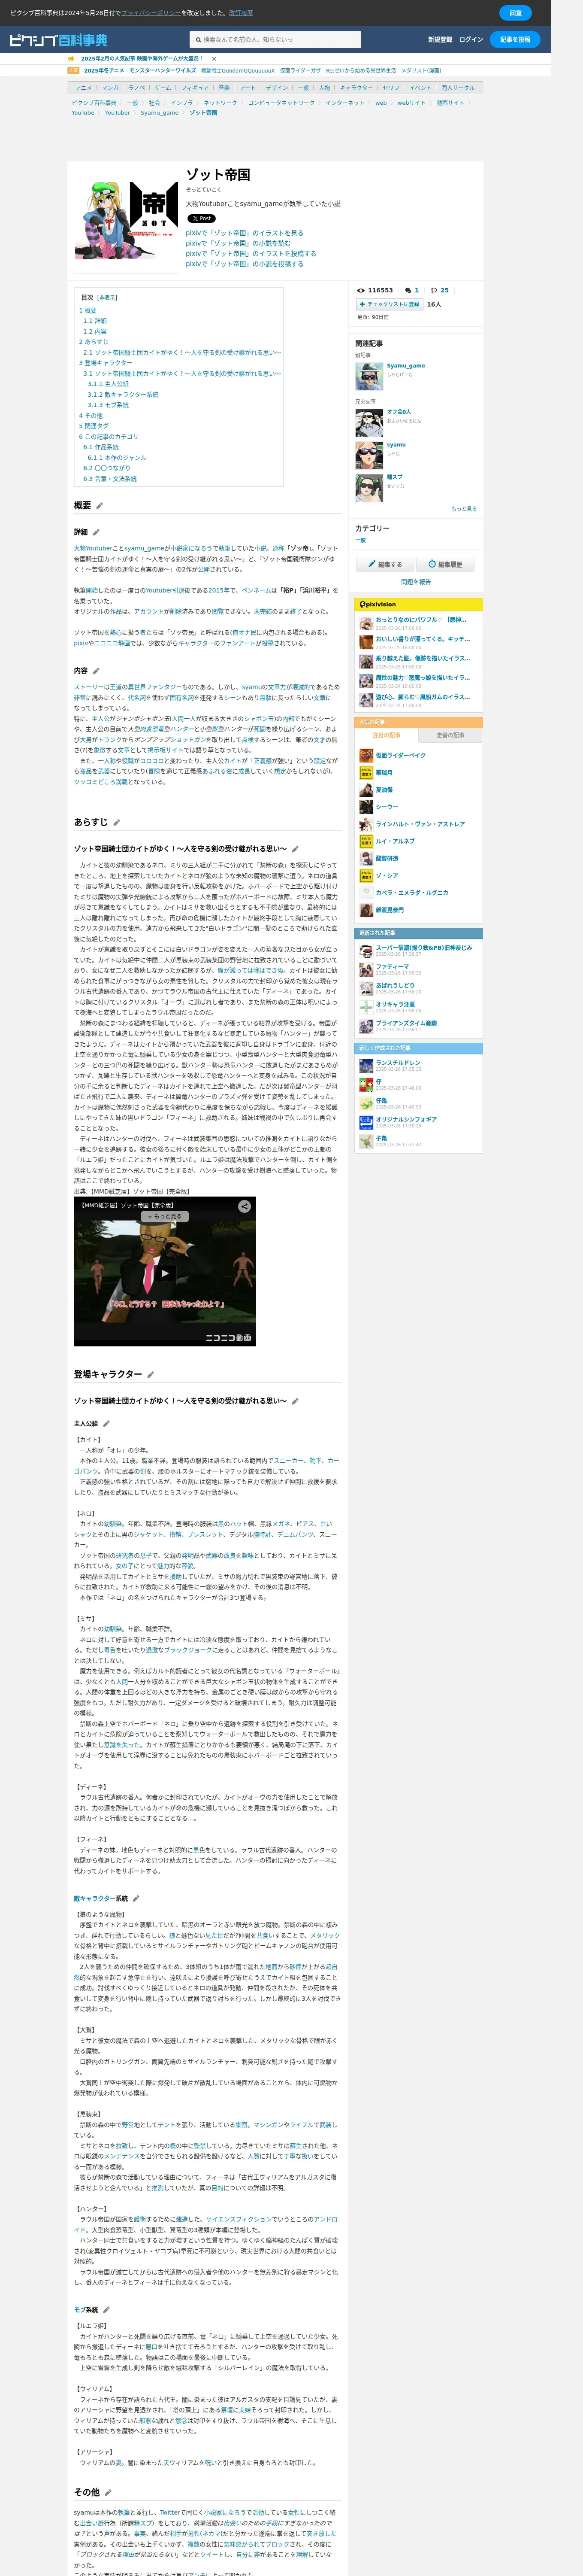Open the ランスデルドレン new article icon
The height and width of the screenshot is (2576, 583).
(366, 1066)
